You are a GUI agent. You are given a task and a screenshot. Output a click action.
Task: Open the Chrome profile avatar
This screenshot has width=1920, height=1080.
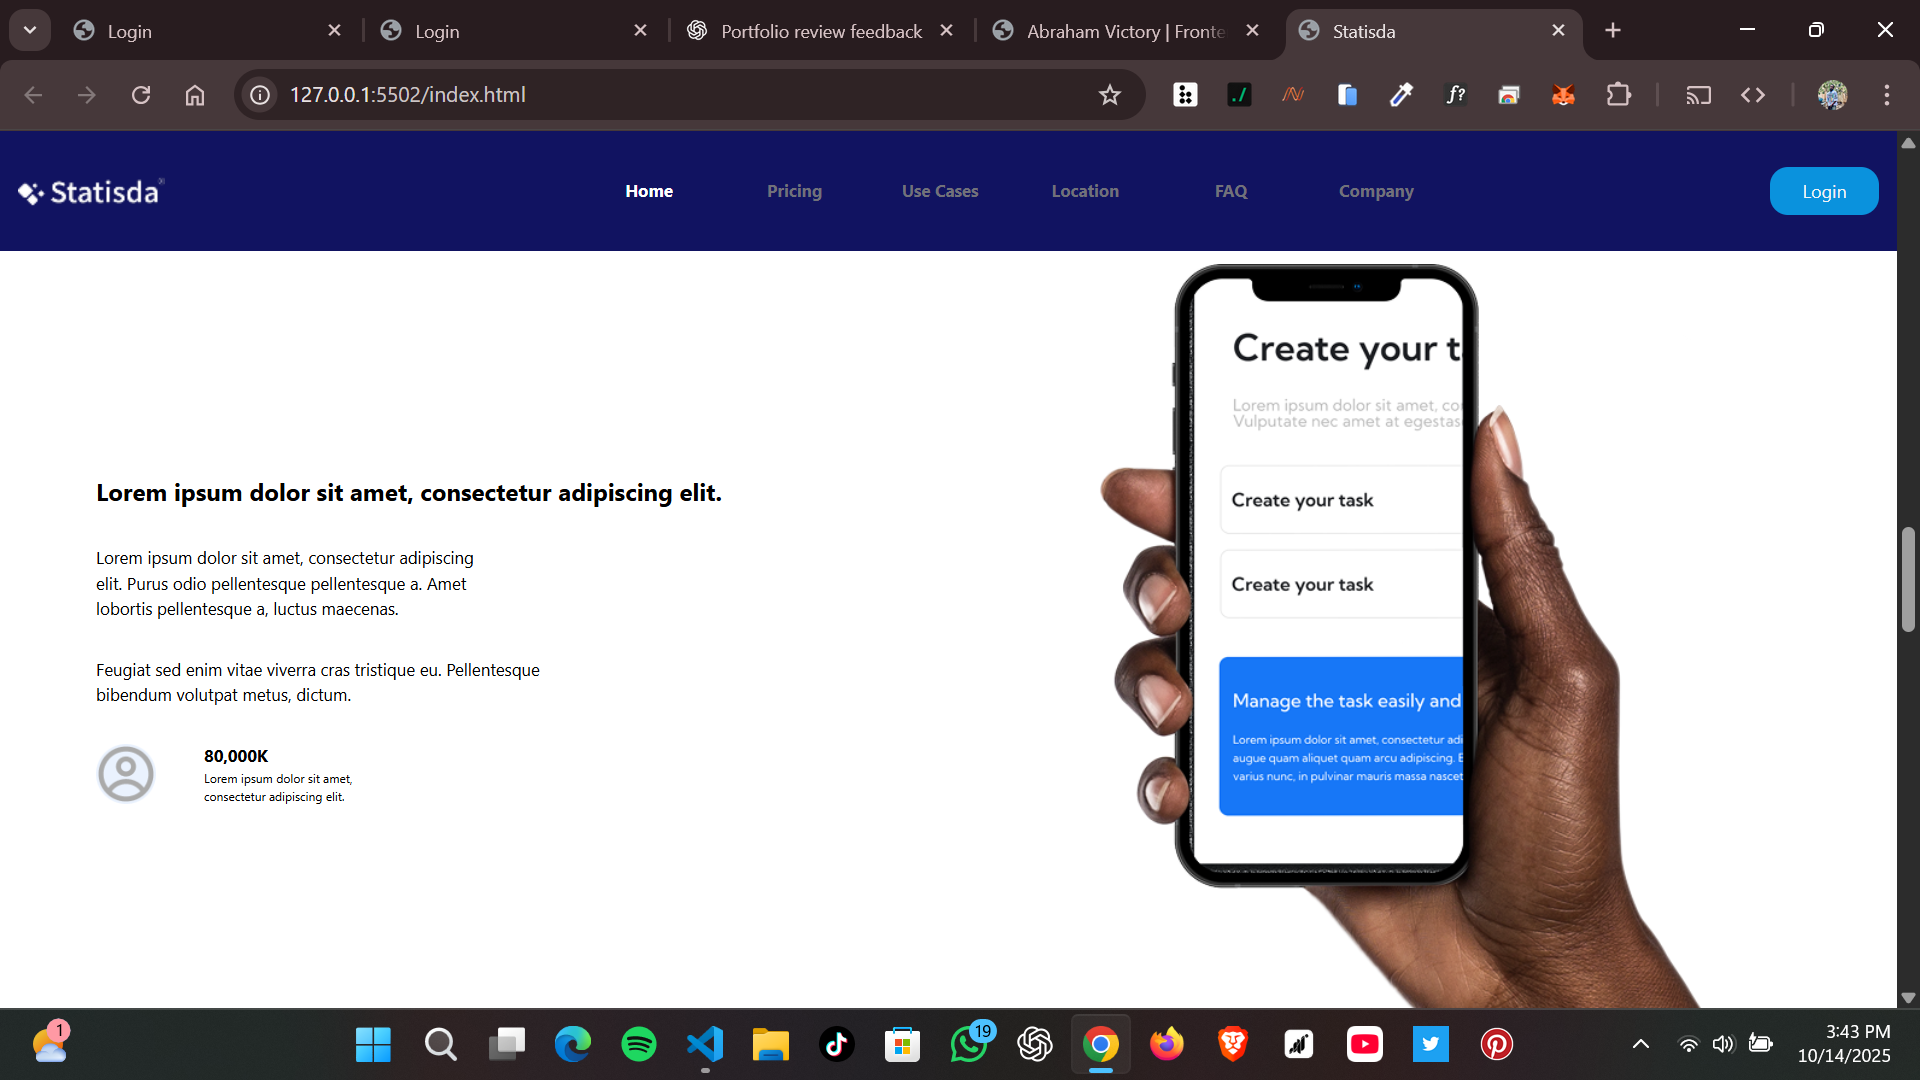coord(1832,95)
